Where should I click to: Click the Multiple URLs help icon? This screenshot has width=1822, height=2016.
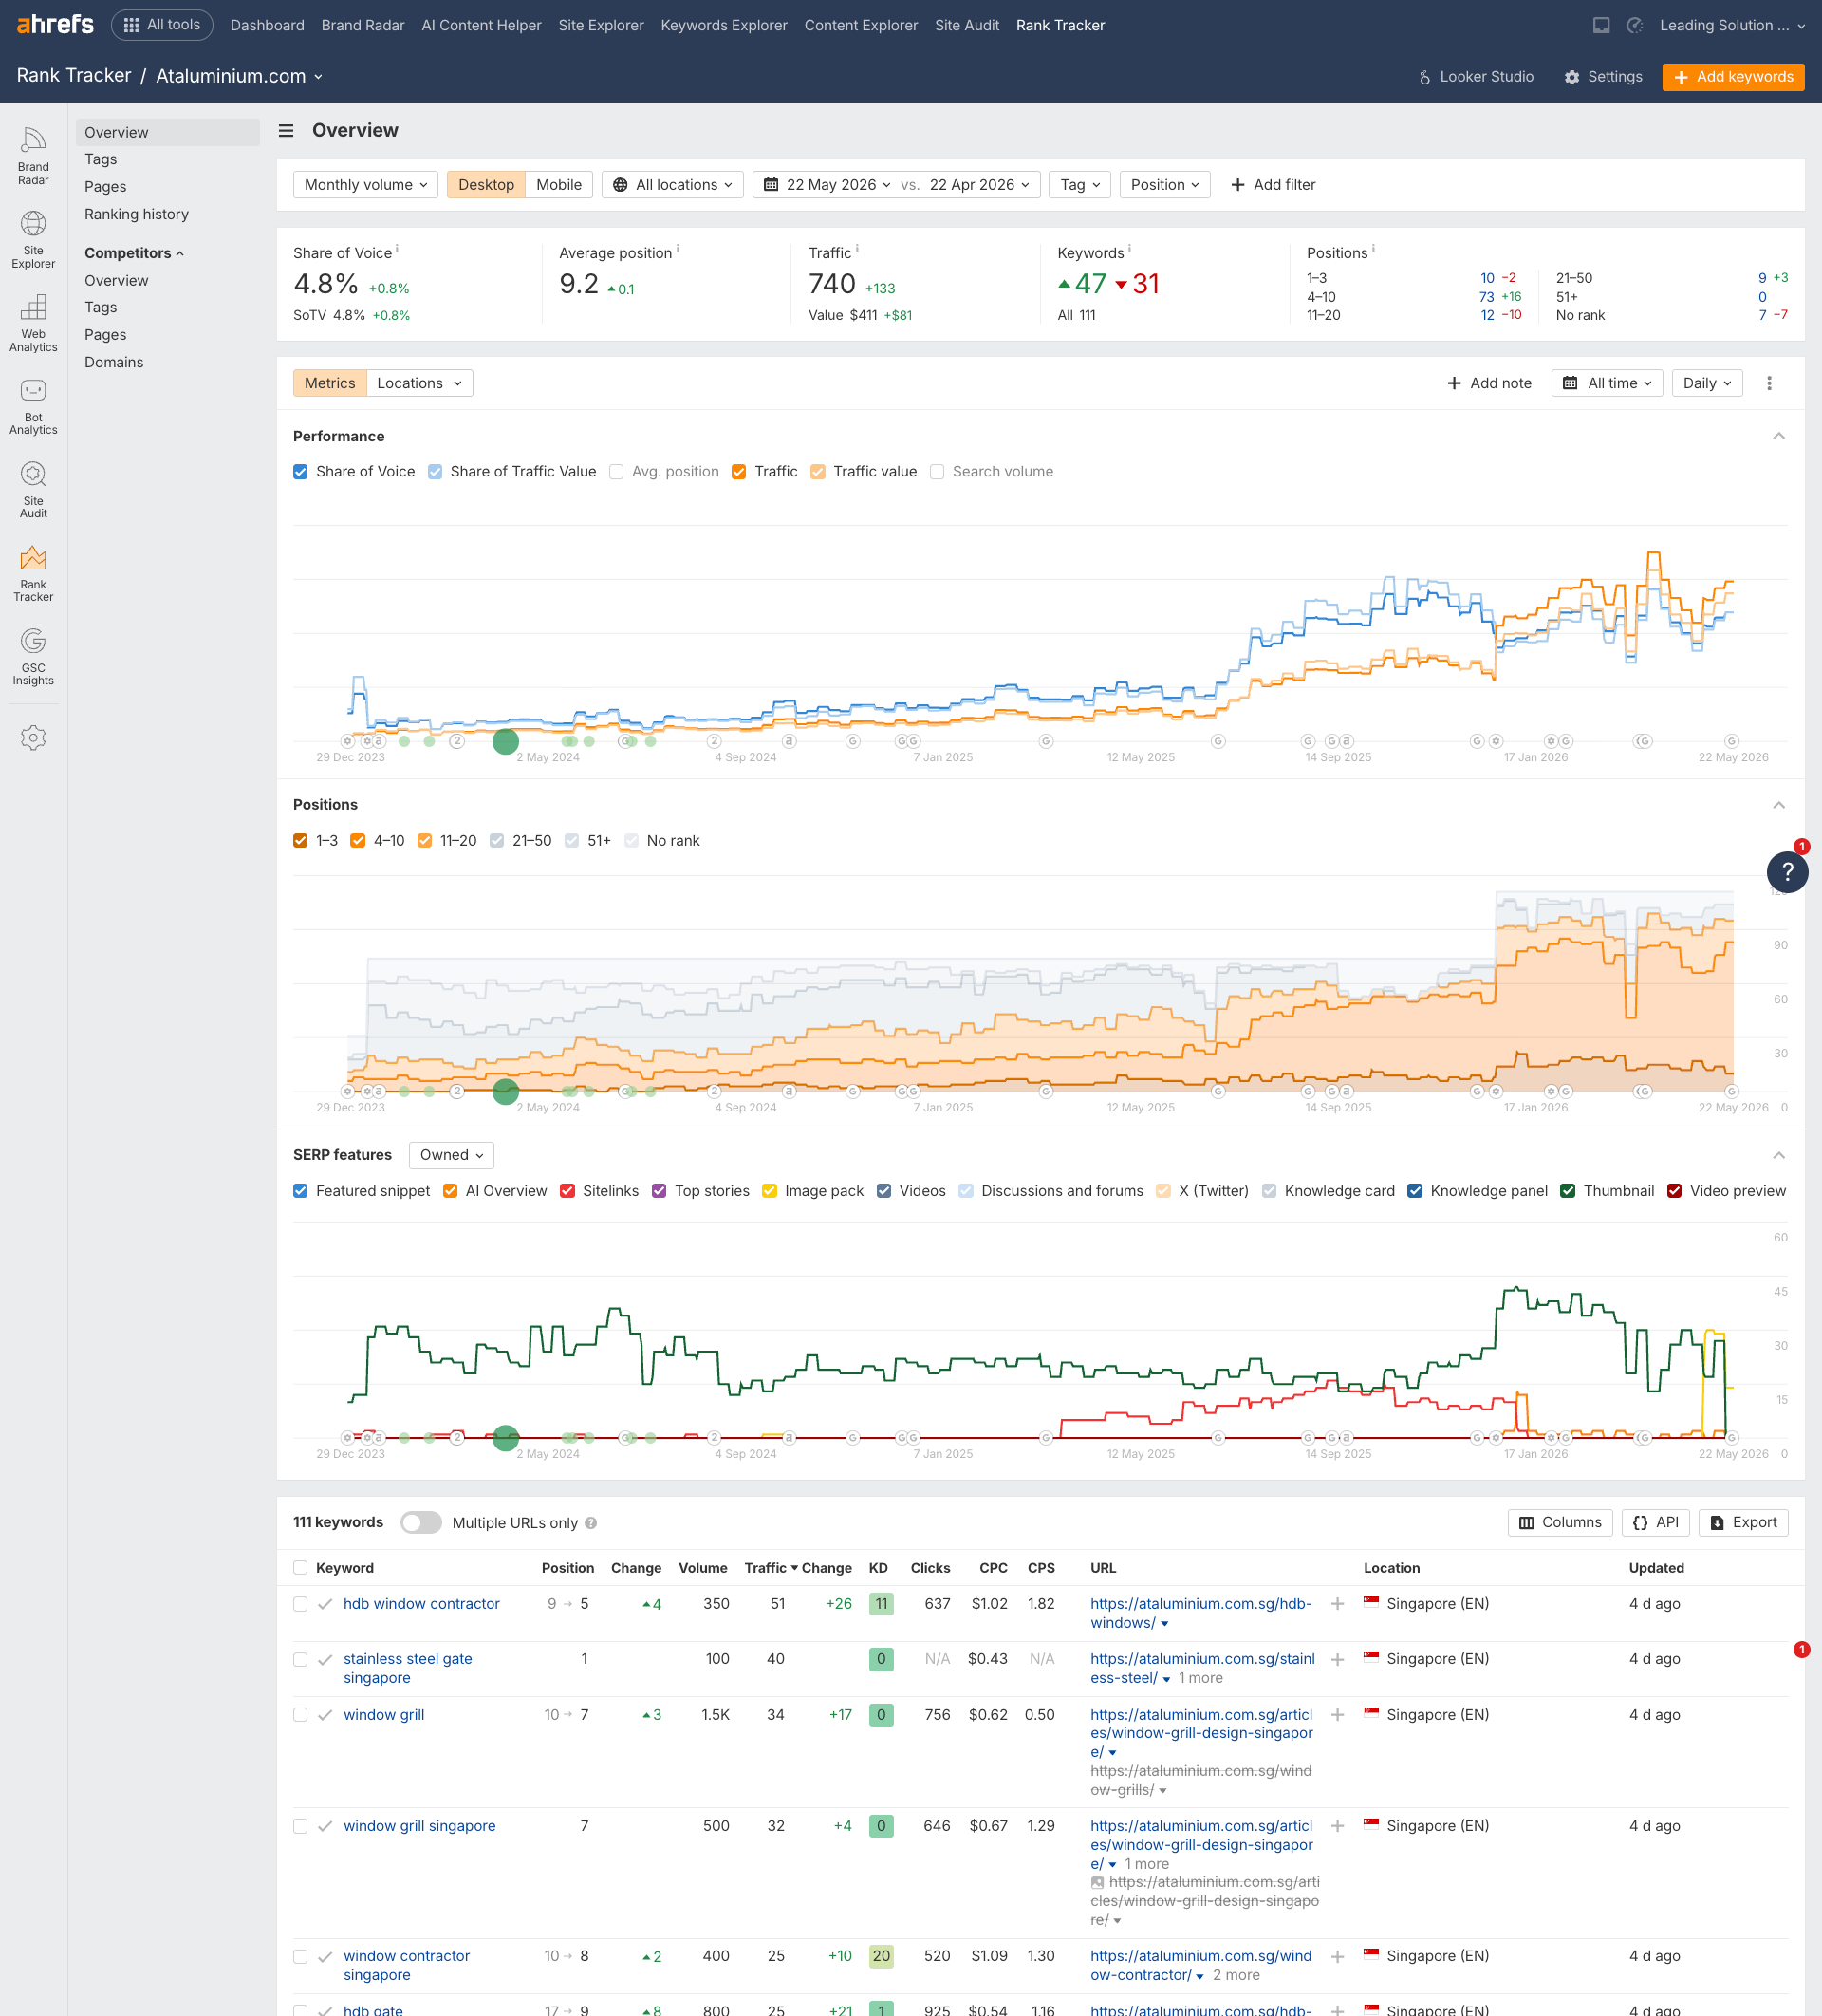[591, 1523]
